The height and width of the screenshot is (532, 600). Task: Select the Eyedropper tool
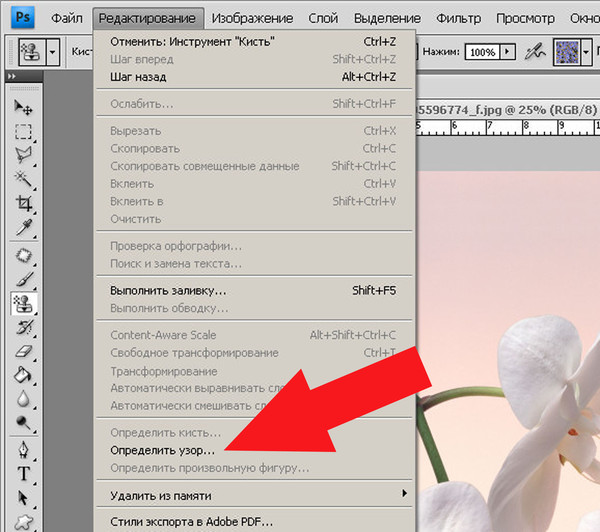tap(23, 227)
